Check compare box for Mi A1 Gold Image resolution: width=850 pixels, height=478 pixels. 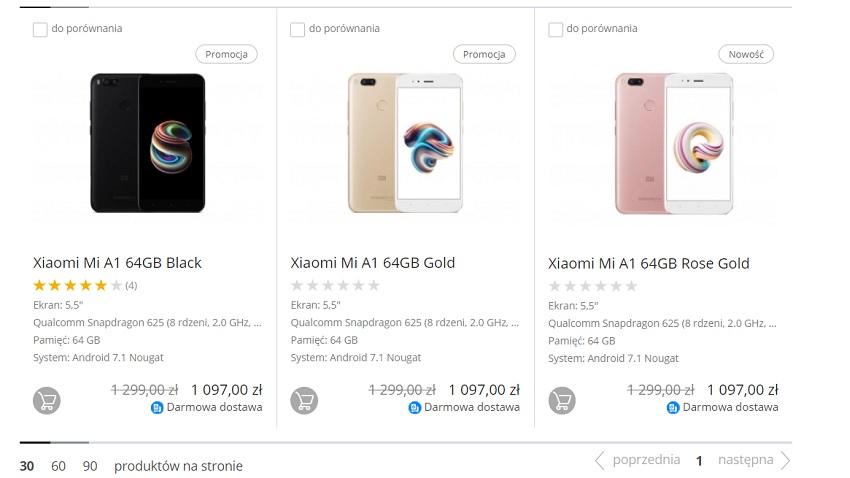coord(297,29)
